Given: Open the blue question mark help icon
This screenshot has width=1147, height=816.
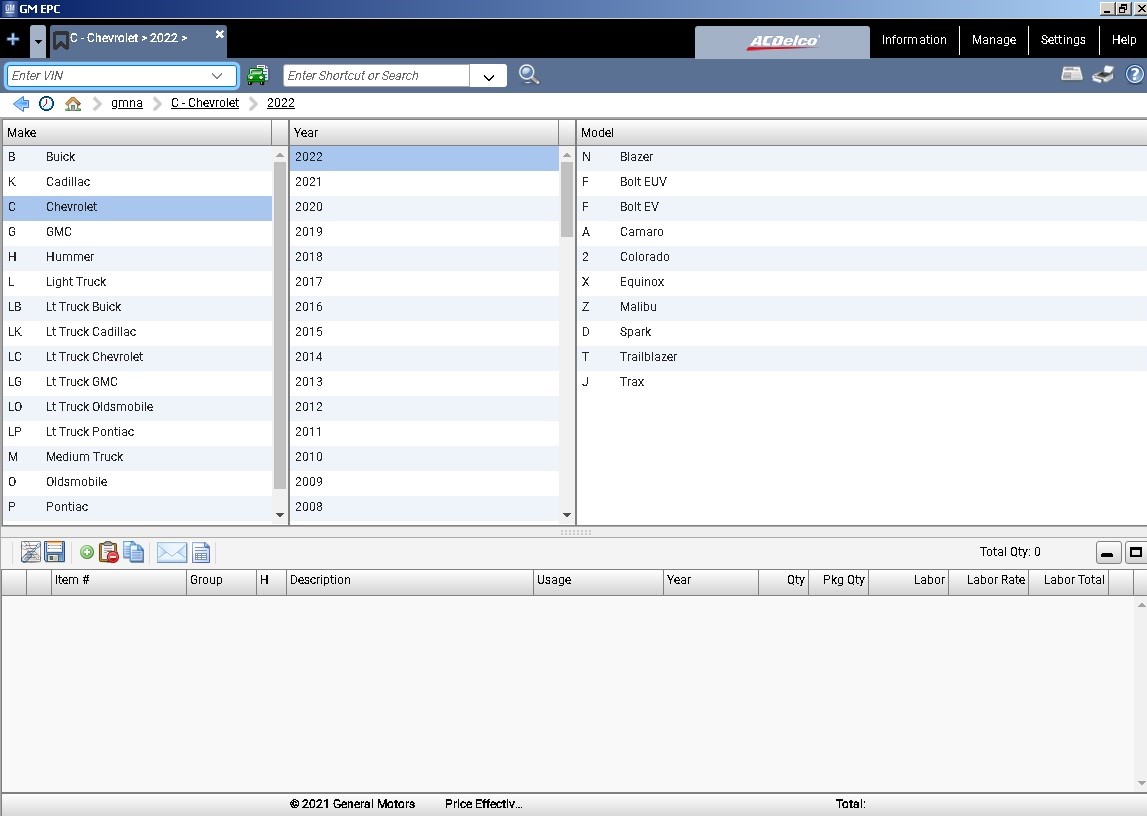Looking at the screenshot, I should point(1135,74).
